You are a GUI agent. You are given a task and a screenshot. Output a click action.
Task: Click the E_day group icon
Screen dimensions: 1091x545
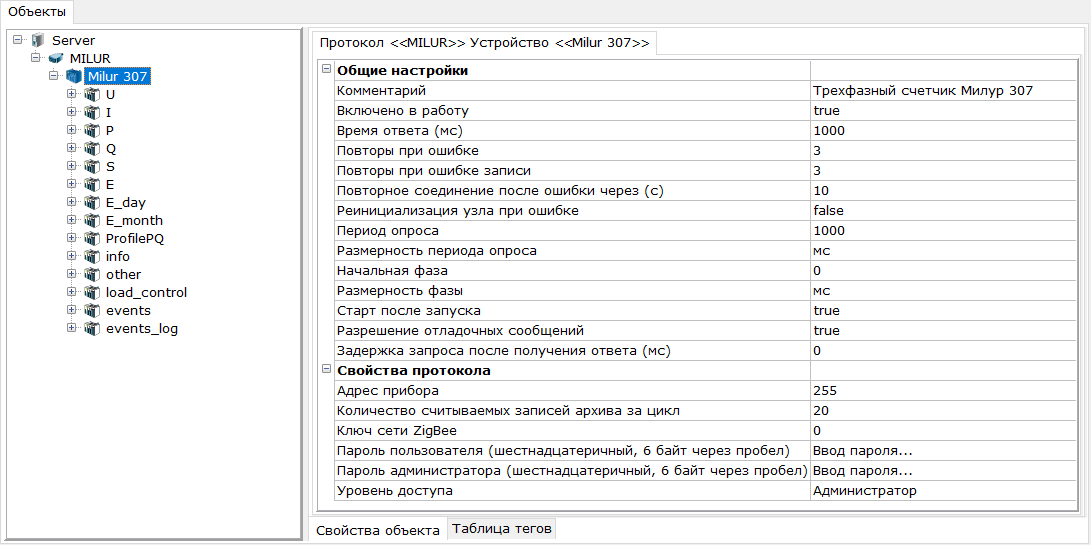click(x=92, y=203)
